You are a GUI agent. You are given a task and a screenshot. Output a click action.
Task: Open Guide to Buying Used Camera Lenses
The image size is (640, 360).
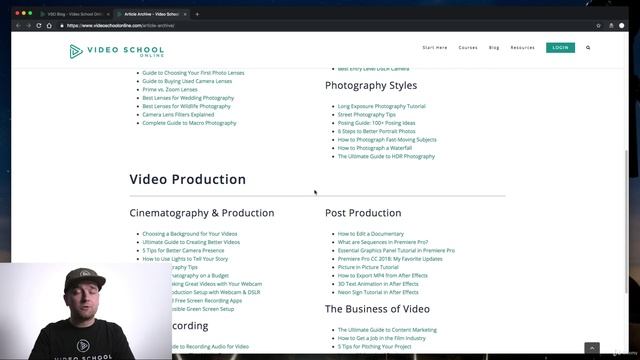pos(187,81)
